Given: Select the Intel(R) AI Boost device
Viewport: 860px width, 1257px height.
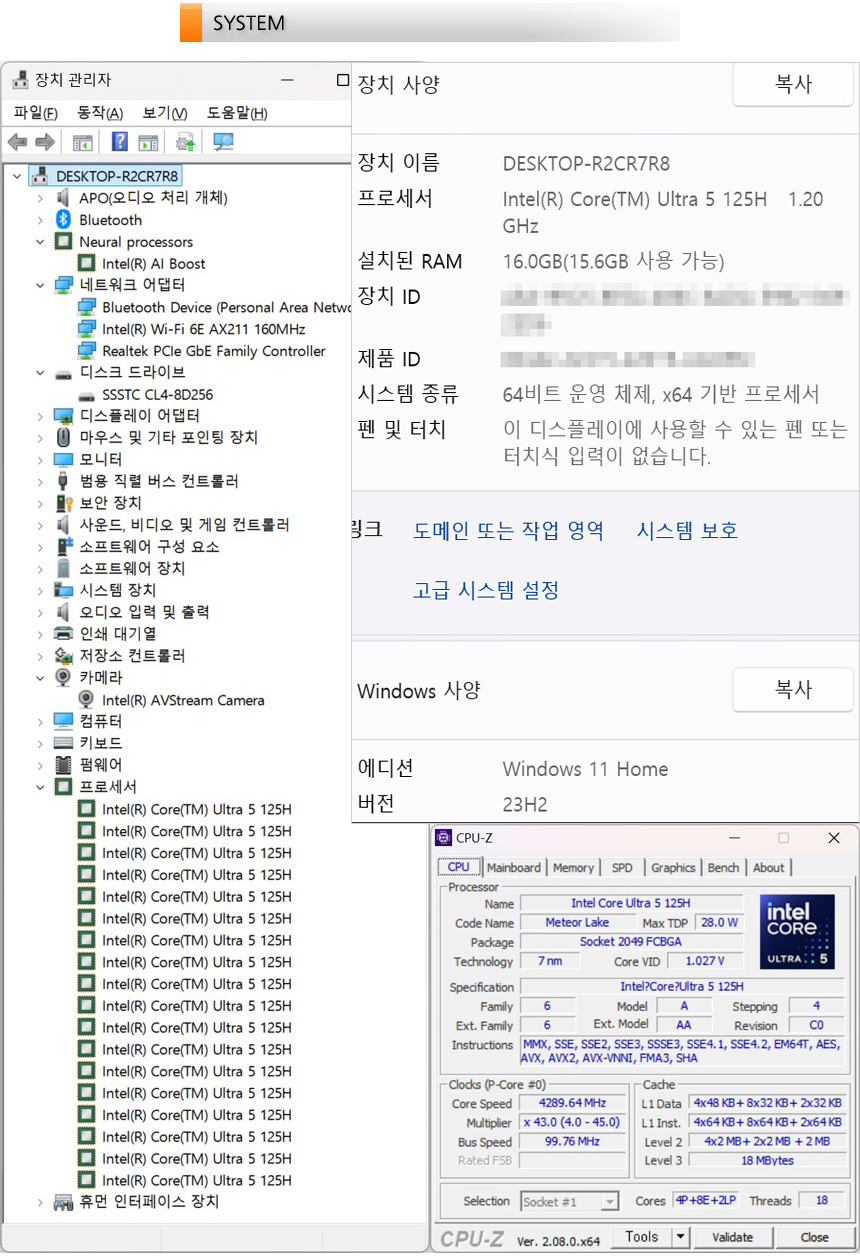Looking at the screenshot, I should [153, 264].
